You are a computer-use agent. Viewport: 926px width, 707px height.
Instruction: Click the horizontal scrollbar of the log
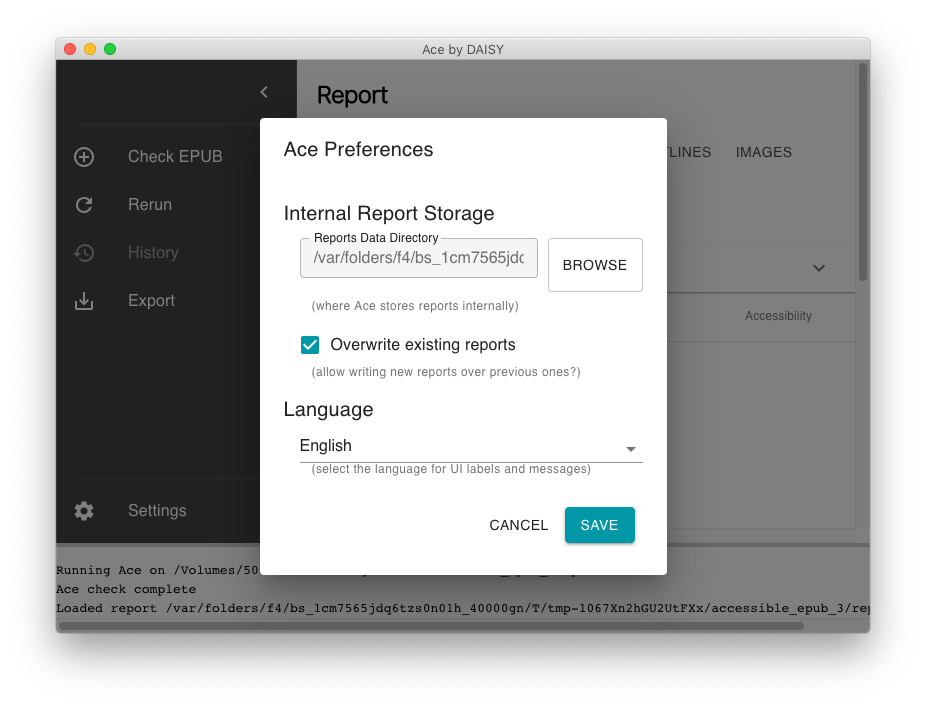[431, 626]
